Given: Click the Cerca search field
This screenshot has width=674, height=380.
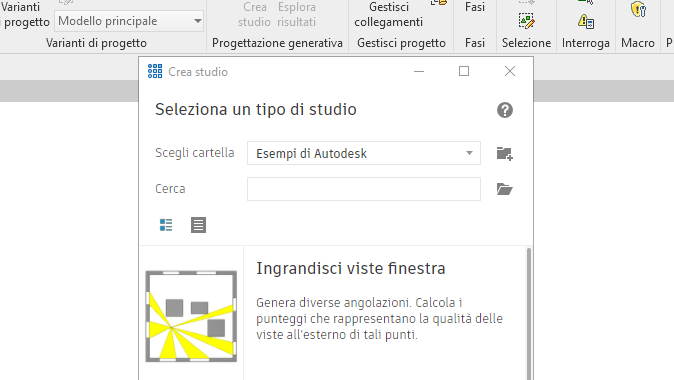Looking at the screenshot, I should (364, 189).
